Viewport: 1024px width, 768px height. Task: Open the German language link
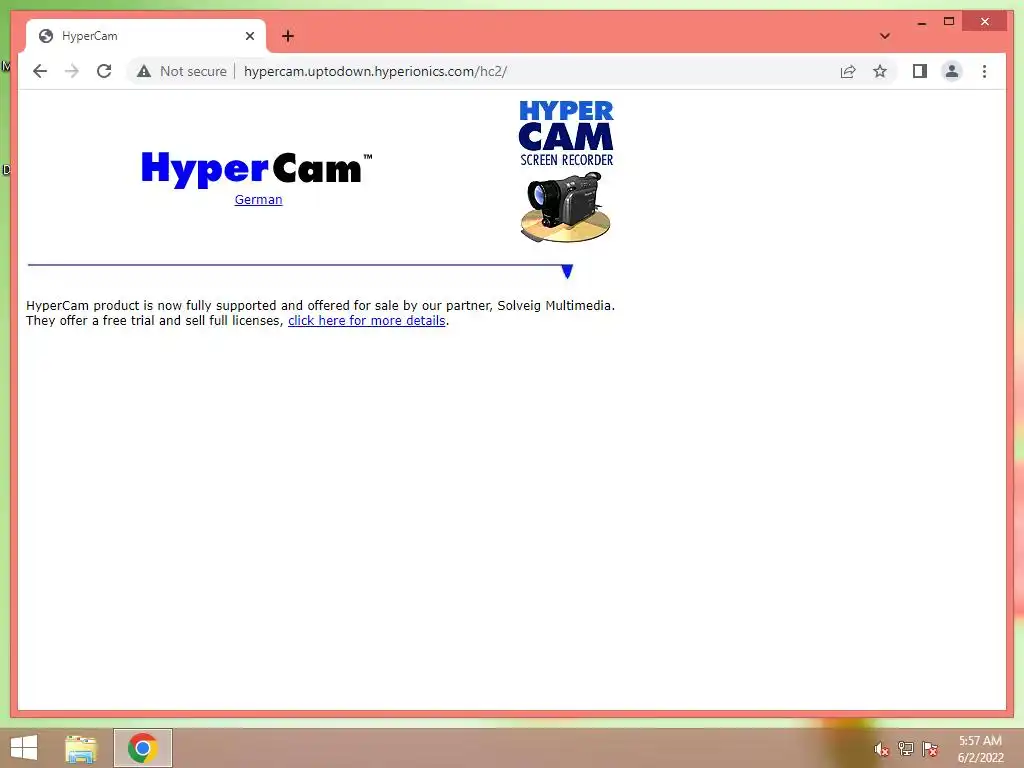click(x=259, y=200)
